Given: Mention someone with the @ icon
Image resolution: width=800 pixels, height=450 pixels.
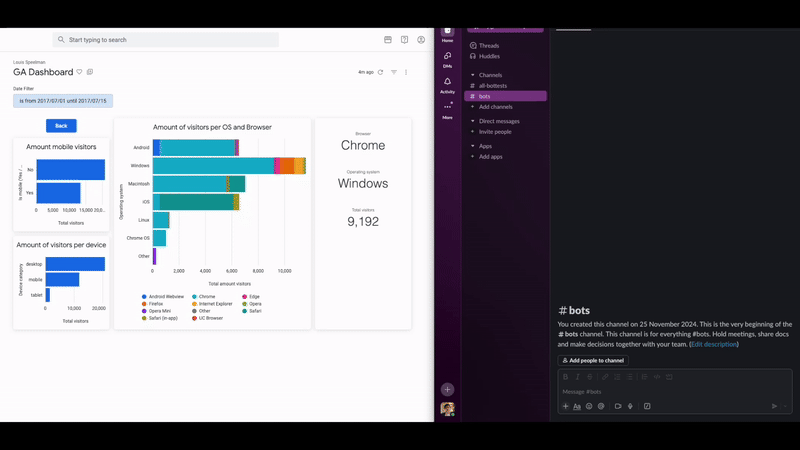Looking at the screenshot, I should point(601,406).
